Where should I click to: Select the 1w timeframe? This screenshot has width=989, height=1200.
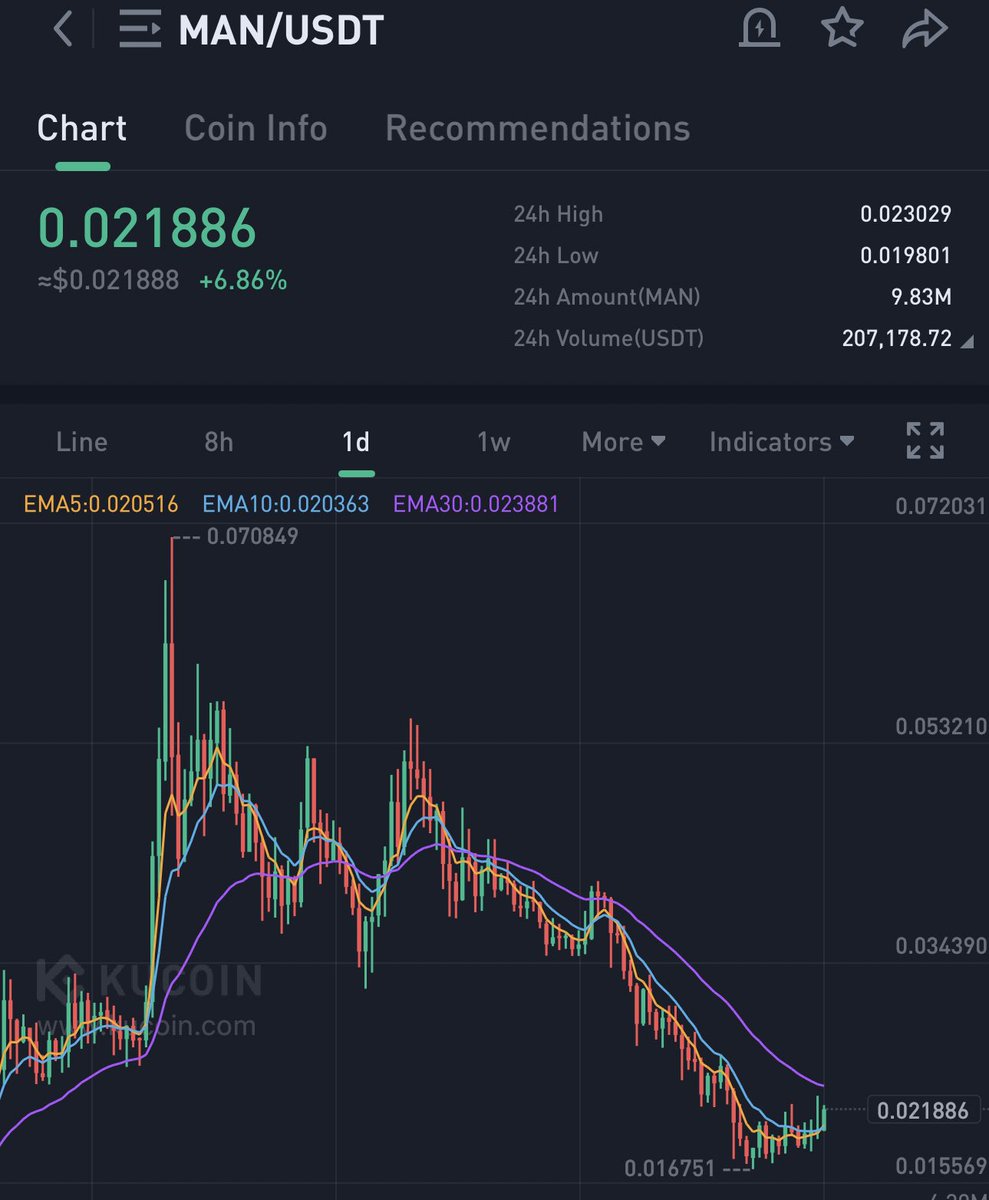(493, 441)
